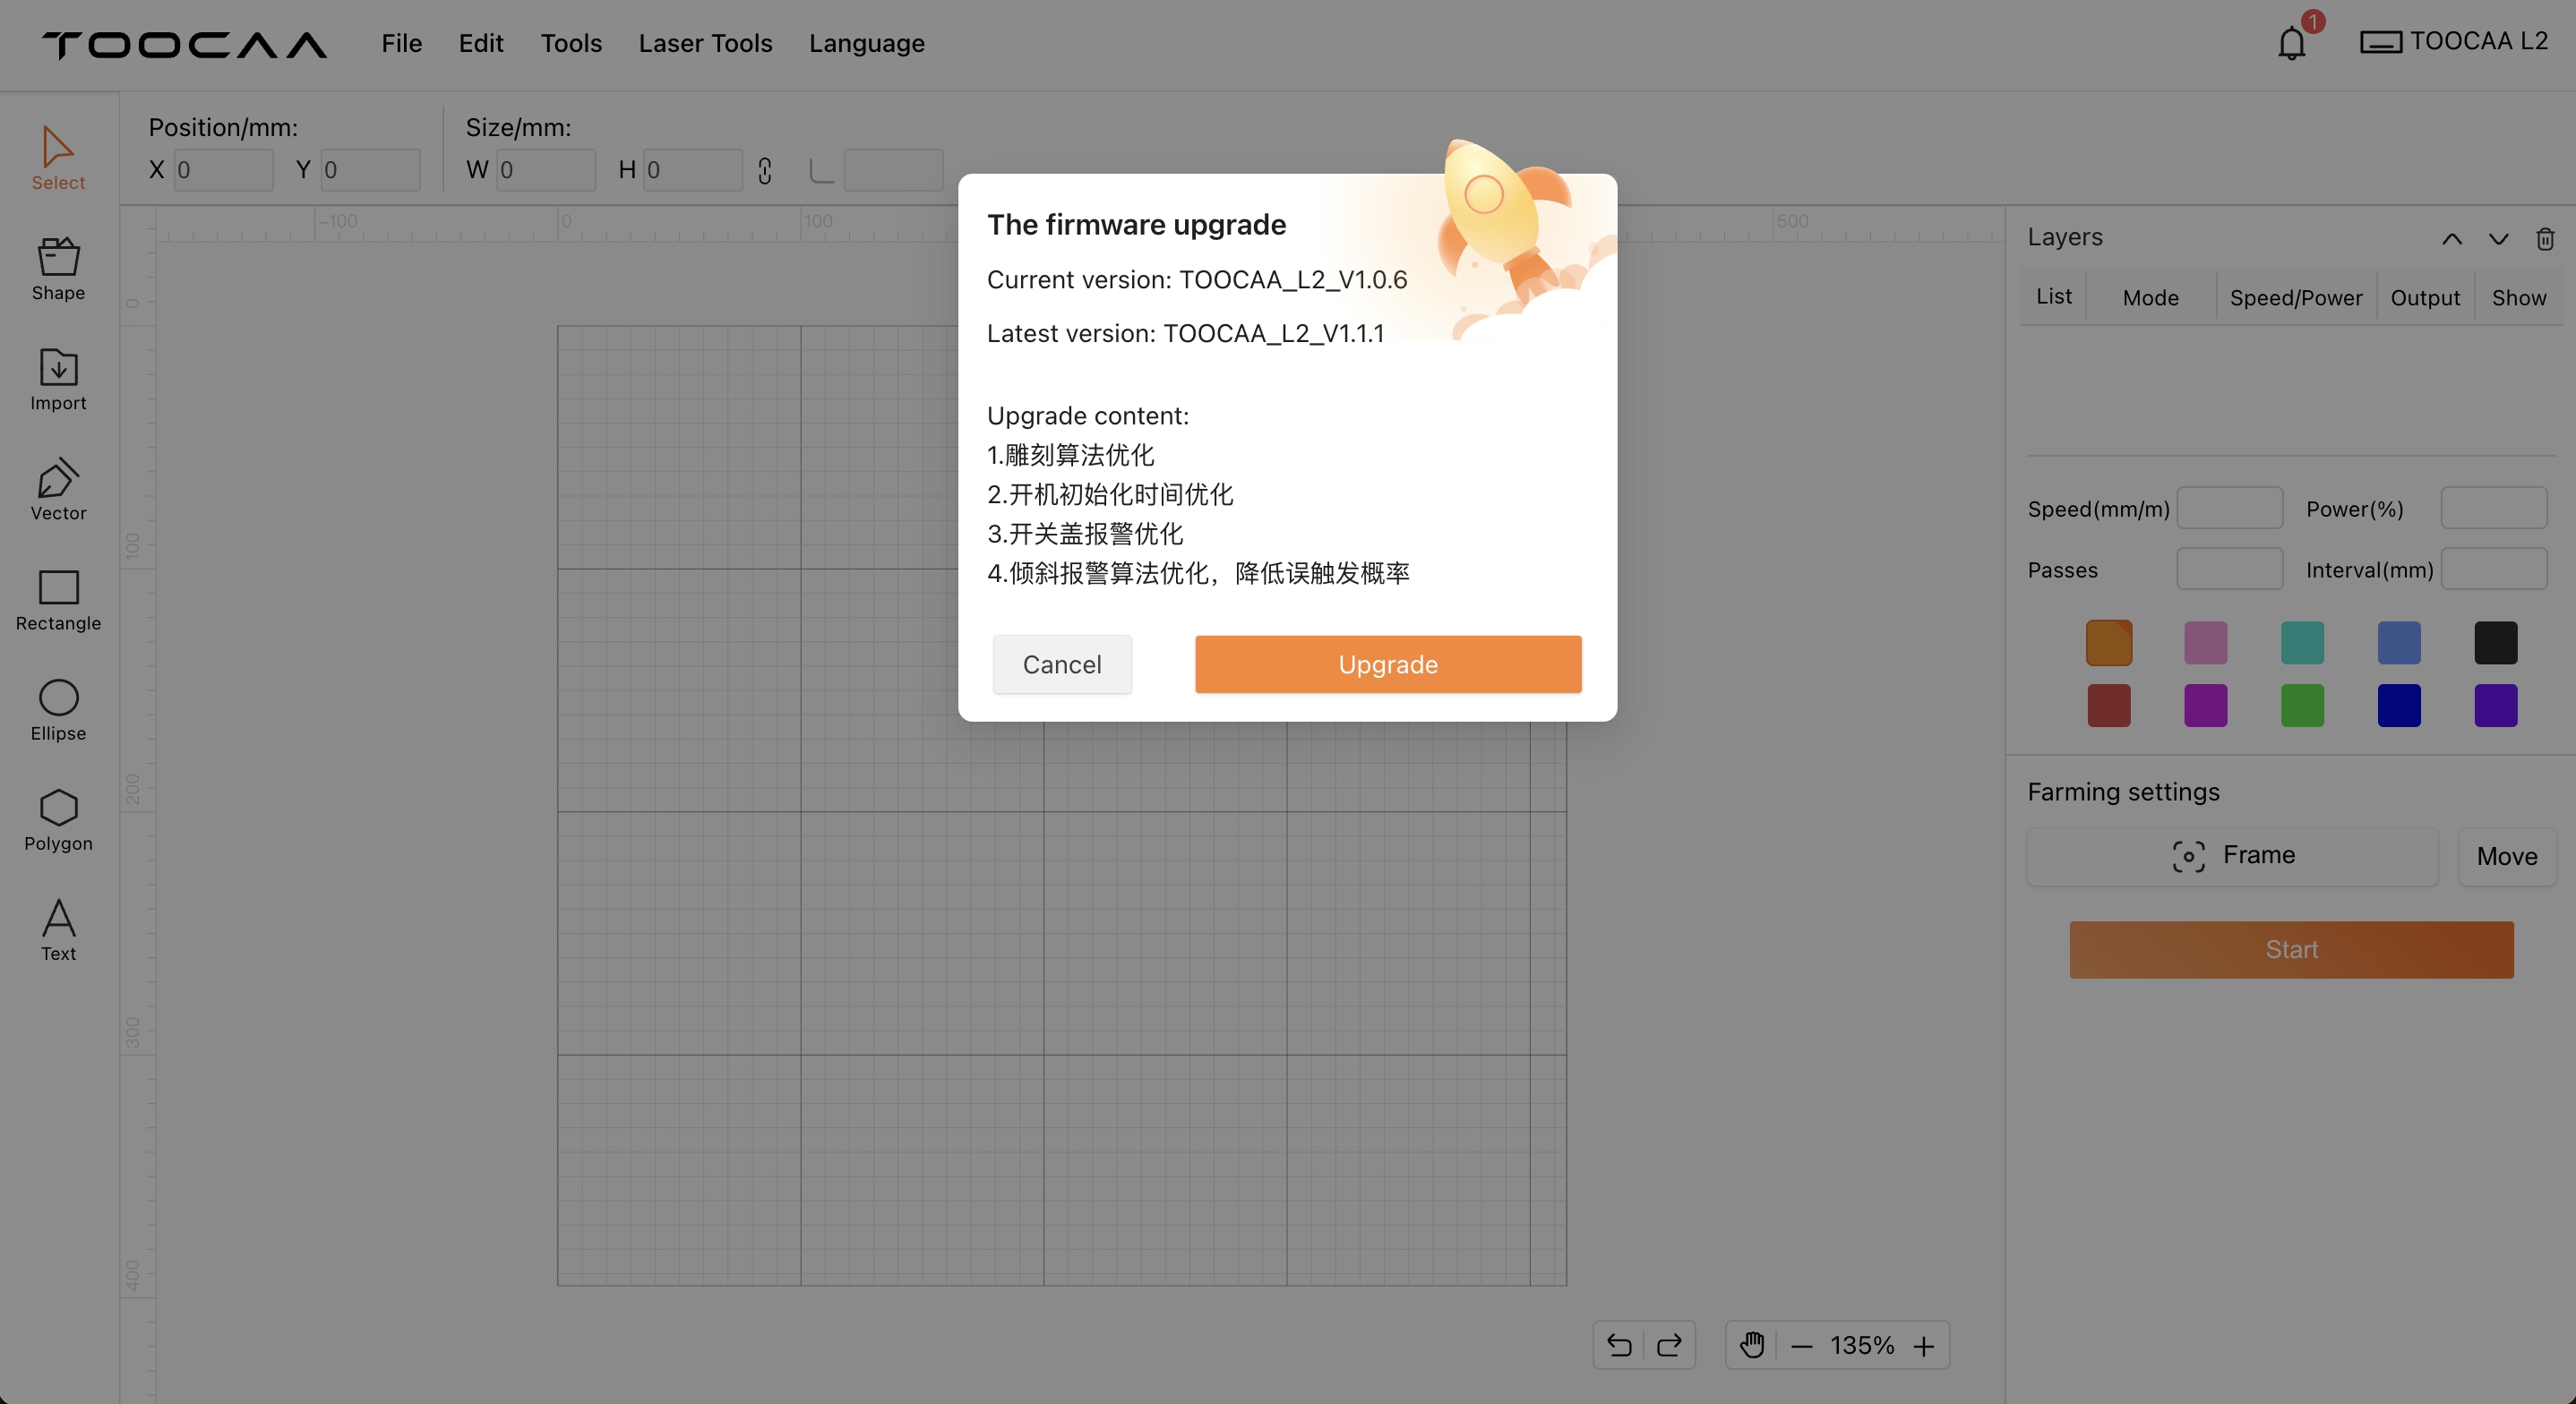Screen dimensions: 2576x1404
Task: Move layer down with the down chevron
Action: (x=2498, y=239)
